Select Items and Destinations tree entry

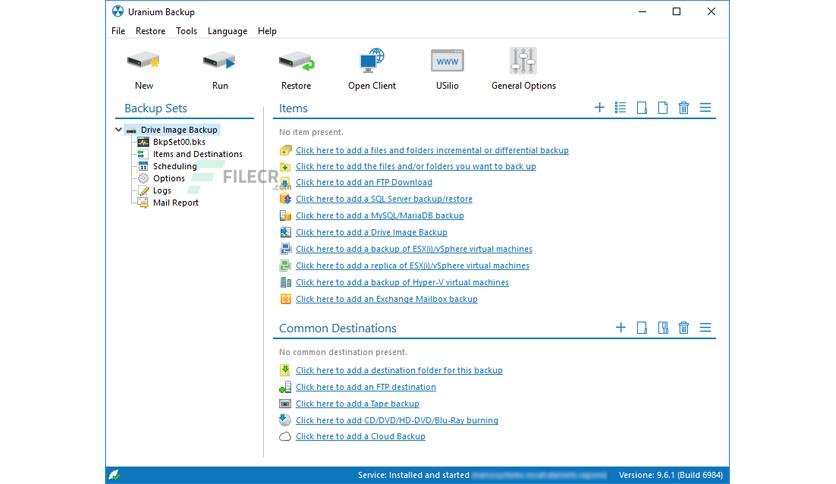pyautogui.click(x=198, y=154)
